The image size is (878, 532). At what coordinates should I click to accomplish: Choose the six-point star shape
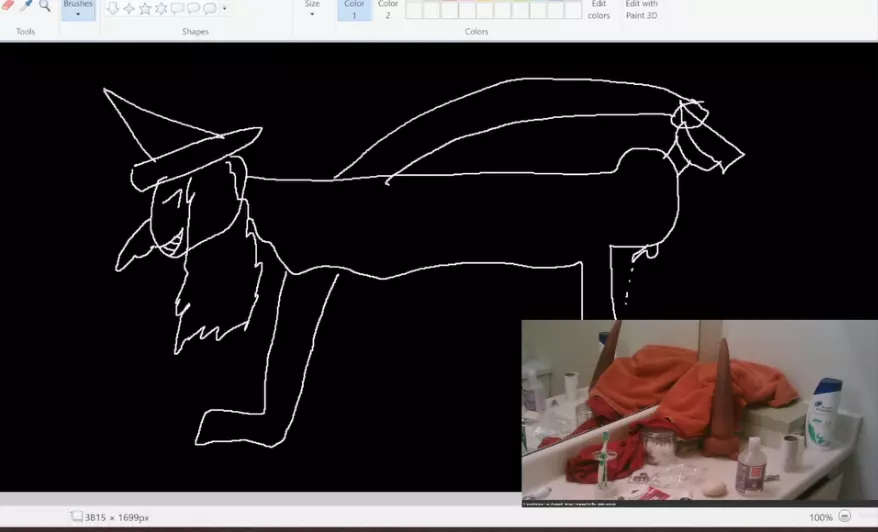click(161, 8)
